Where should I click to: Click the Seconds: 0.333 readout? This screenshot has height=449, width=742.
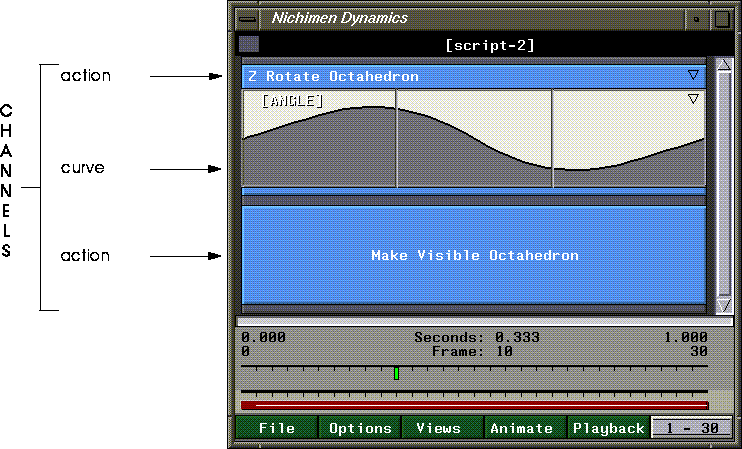click(477, 337)
